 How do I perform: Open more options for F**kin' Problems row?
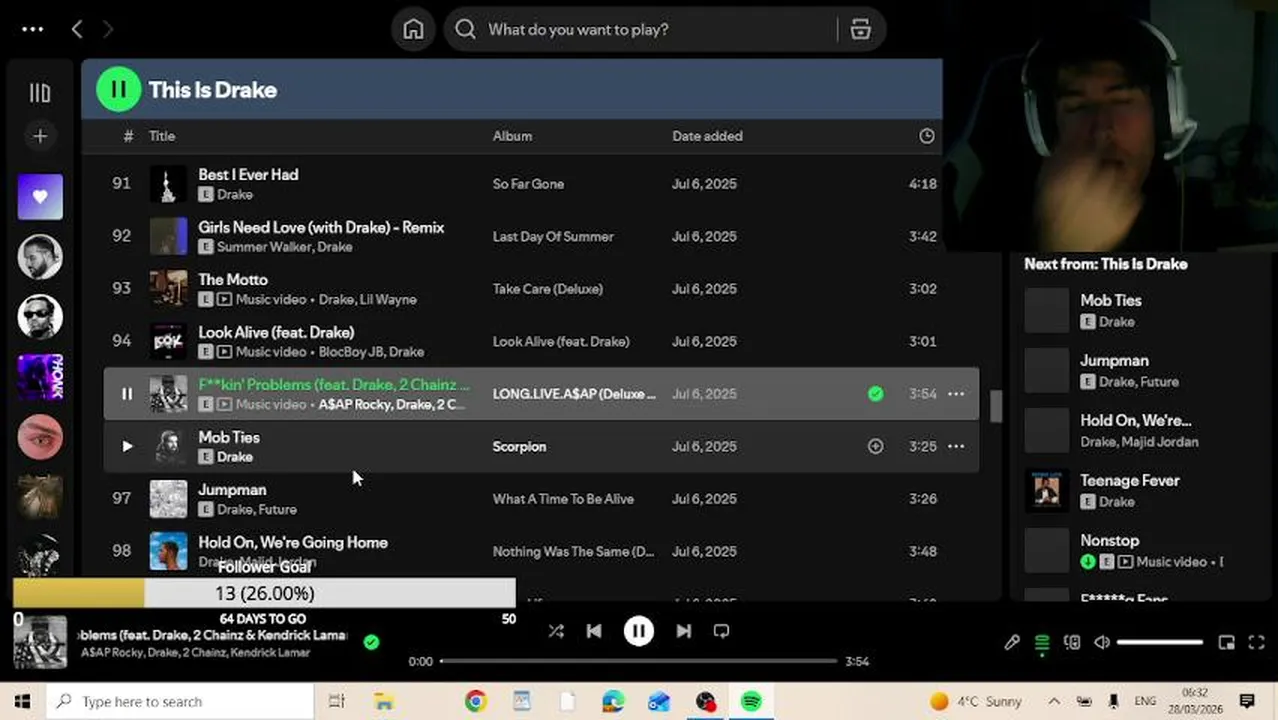point(956,394)
